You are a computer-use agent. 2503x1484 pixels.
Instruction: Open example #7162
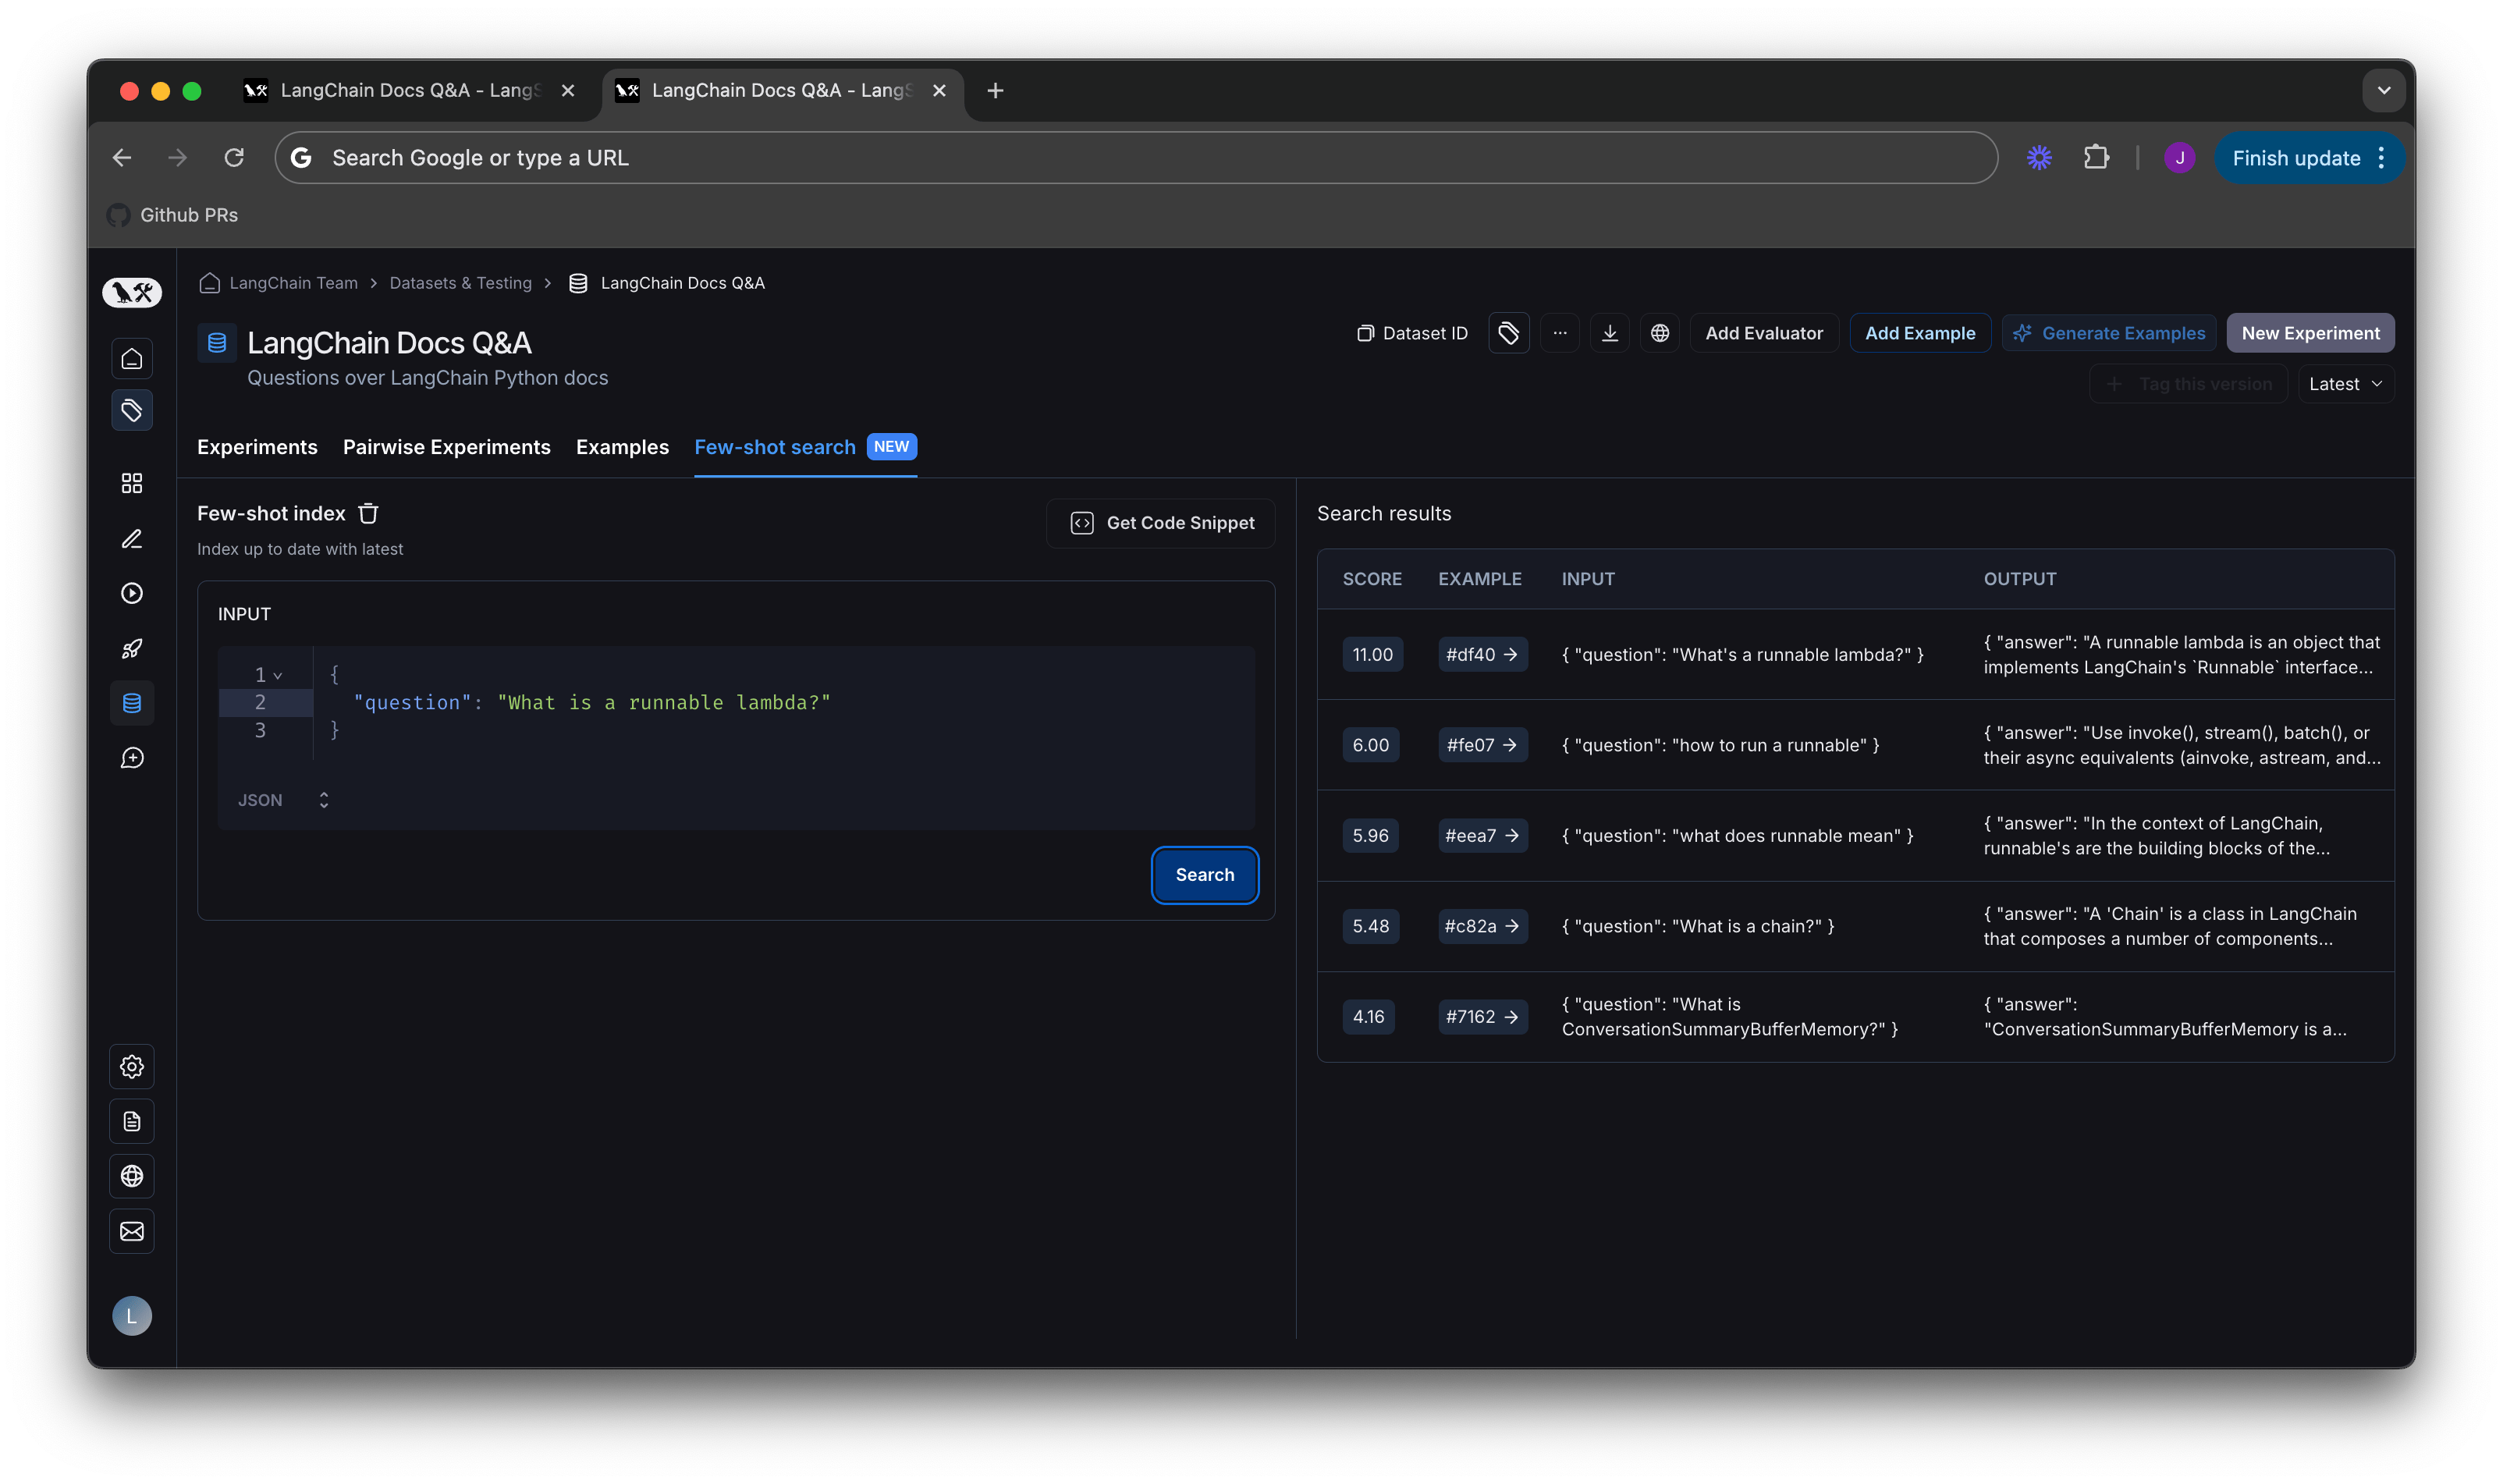point(1482,1017)
